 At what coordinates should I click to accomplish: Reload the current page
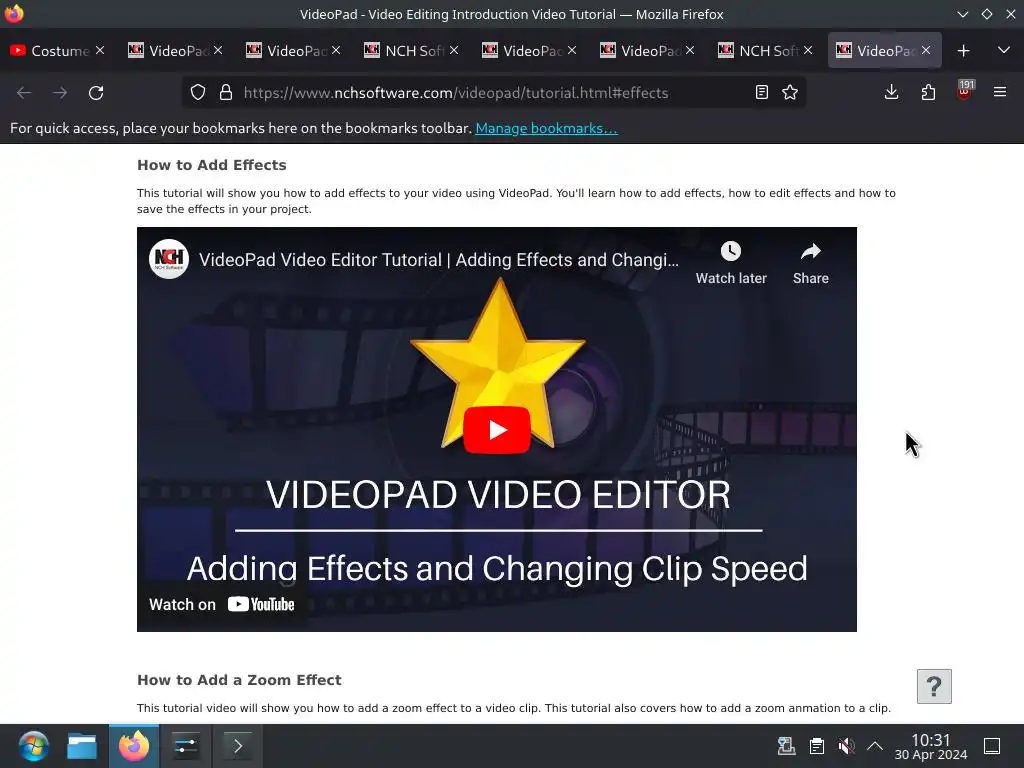pos(96,93)
